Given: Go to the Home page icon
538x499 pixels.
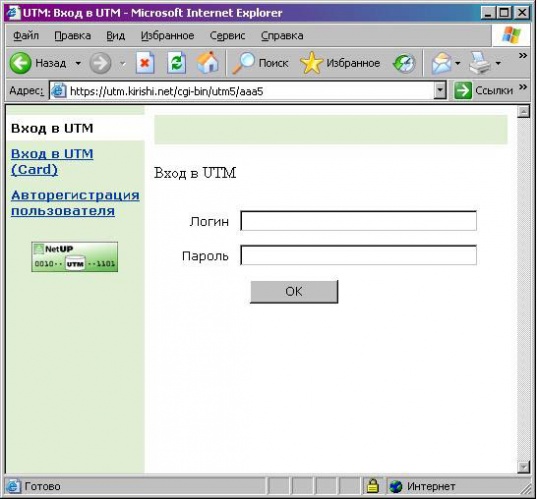Looking at the screenshot, I should 207,62.
